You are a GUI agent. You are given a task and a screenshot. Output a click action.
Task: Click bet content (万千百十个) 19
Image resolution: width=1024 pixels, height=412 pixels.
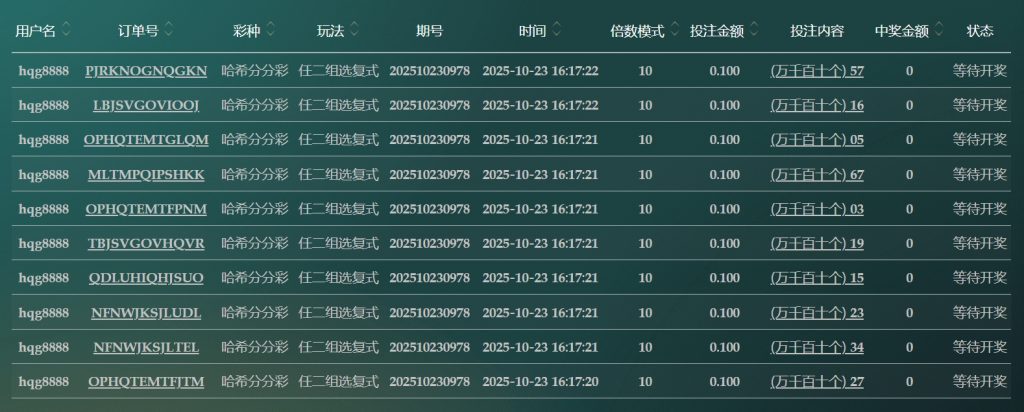[x=817, y=244]
